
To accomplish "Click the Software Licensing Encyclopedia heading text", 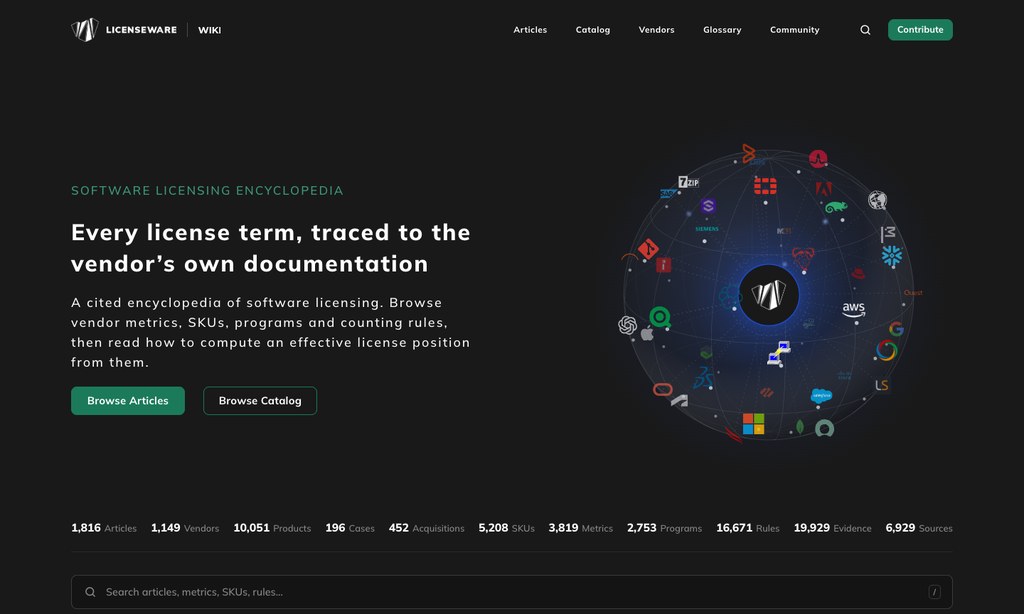I will point(207,191).
